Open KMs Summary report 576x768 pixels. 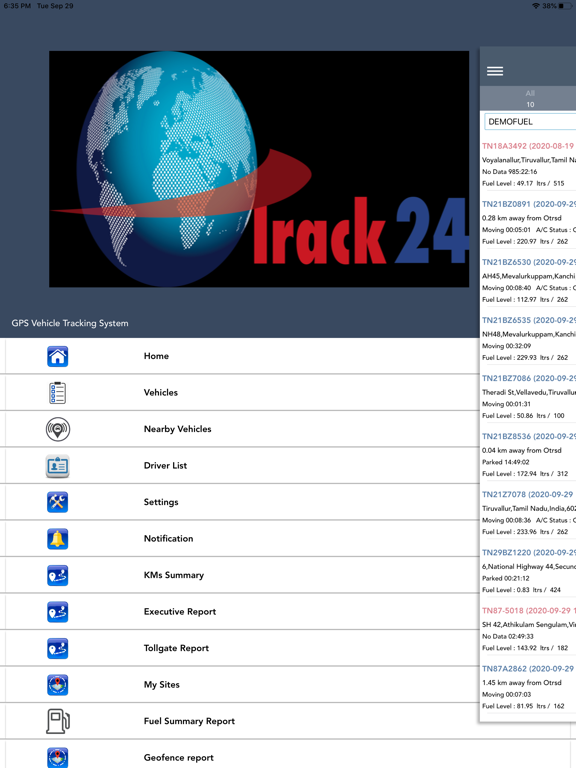[x=240, y=575]
